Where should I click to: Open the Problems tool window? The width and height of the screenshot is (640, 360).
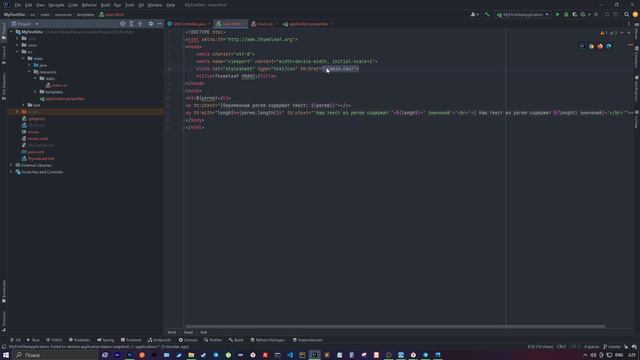(79, 340)
